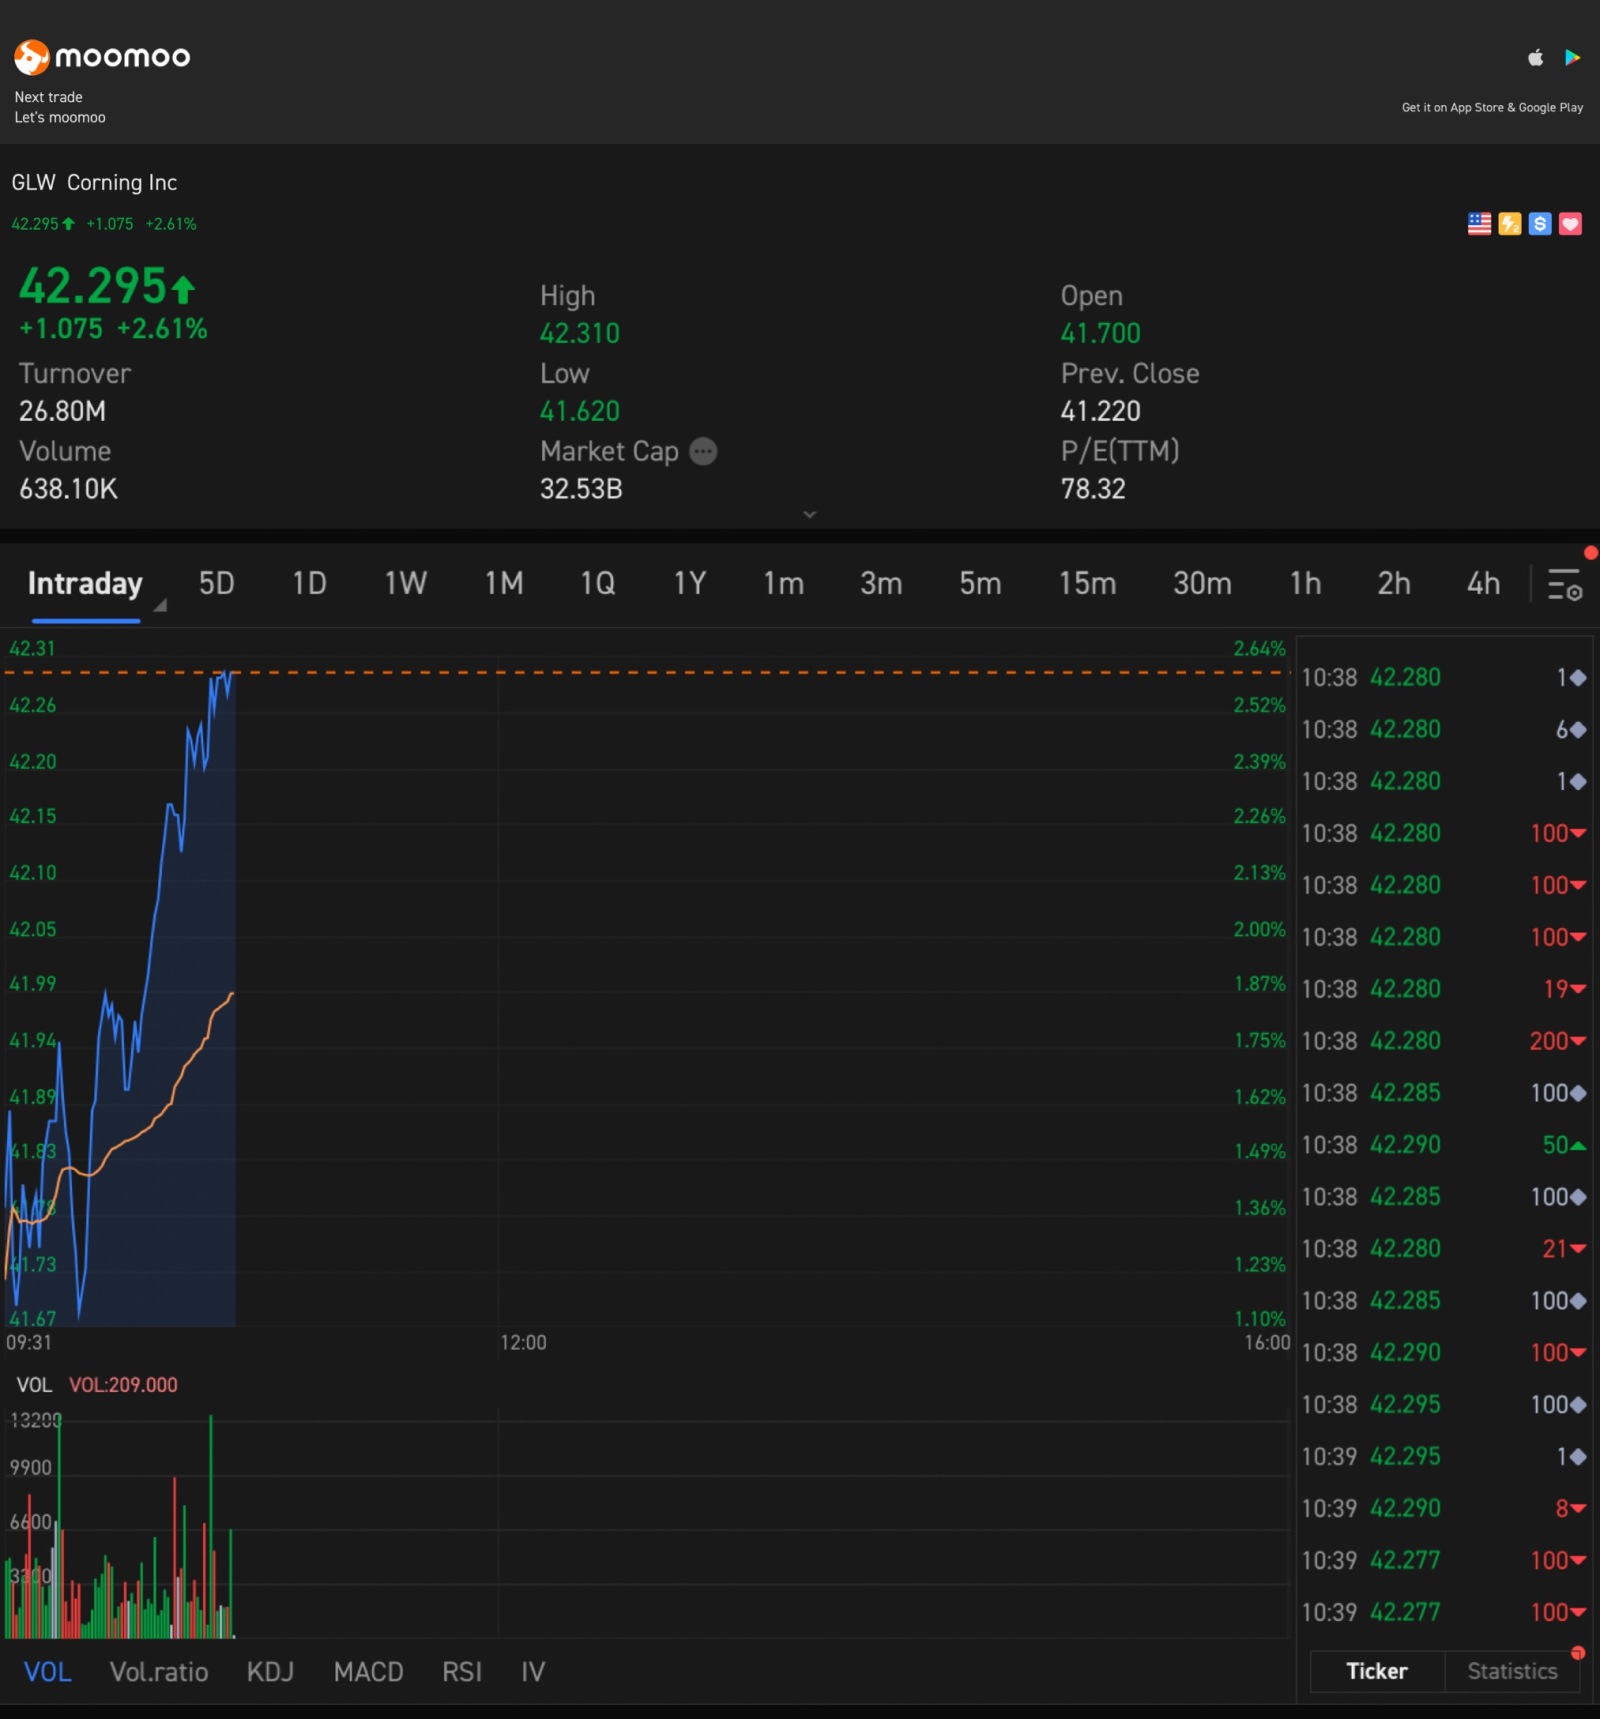This screenshot has width=1600, height=1719.
Task: Select the 1h interval
Action: point(1305,583)
